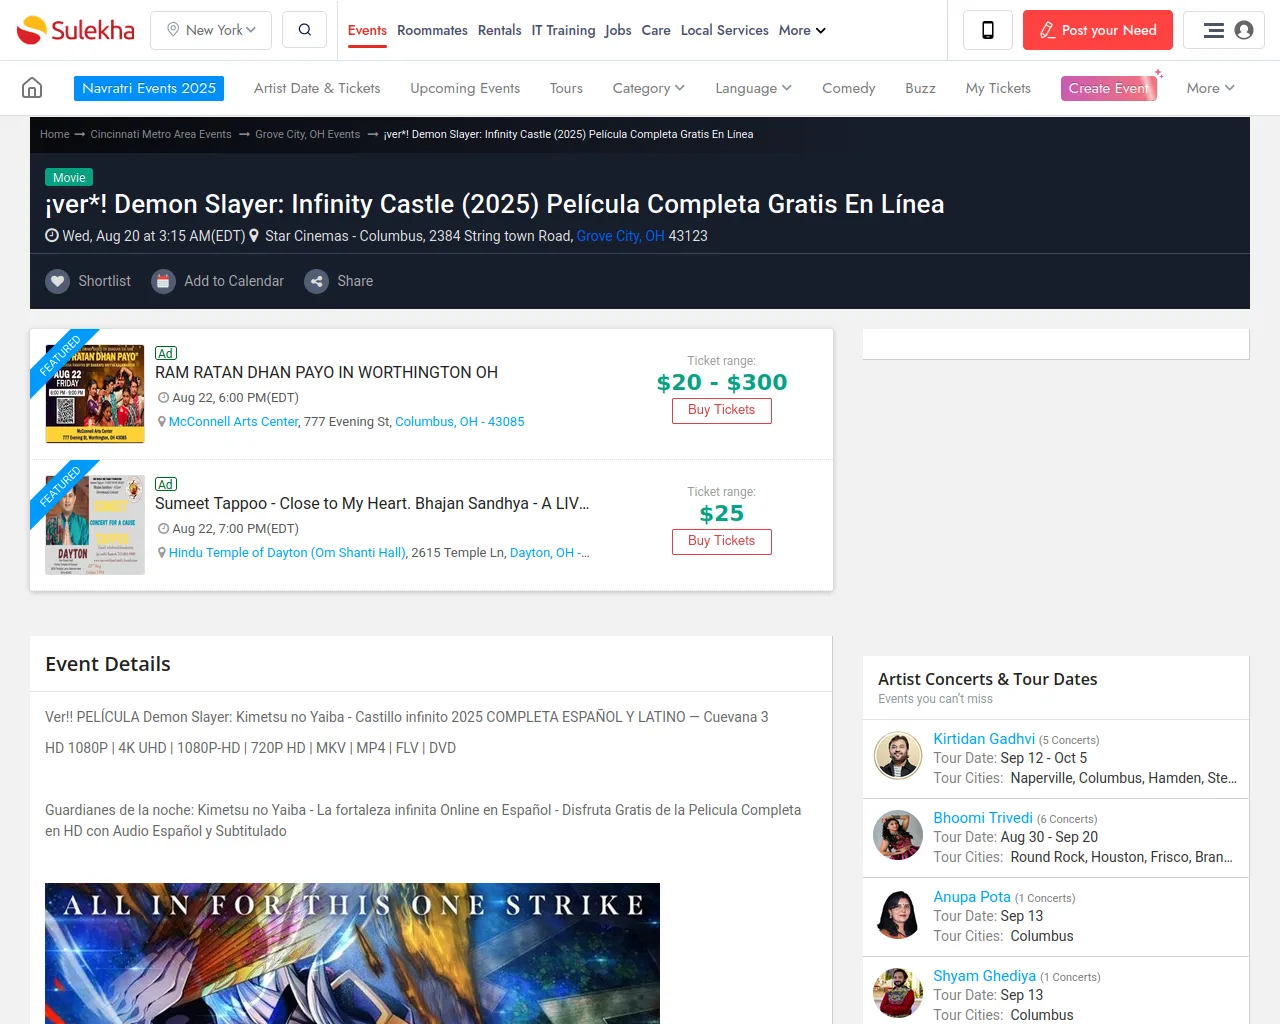Screen dimensions: 1280x1024
Task: Open the IT Training section
Action: (563, 30)
